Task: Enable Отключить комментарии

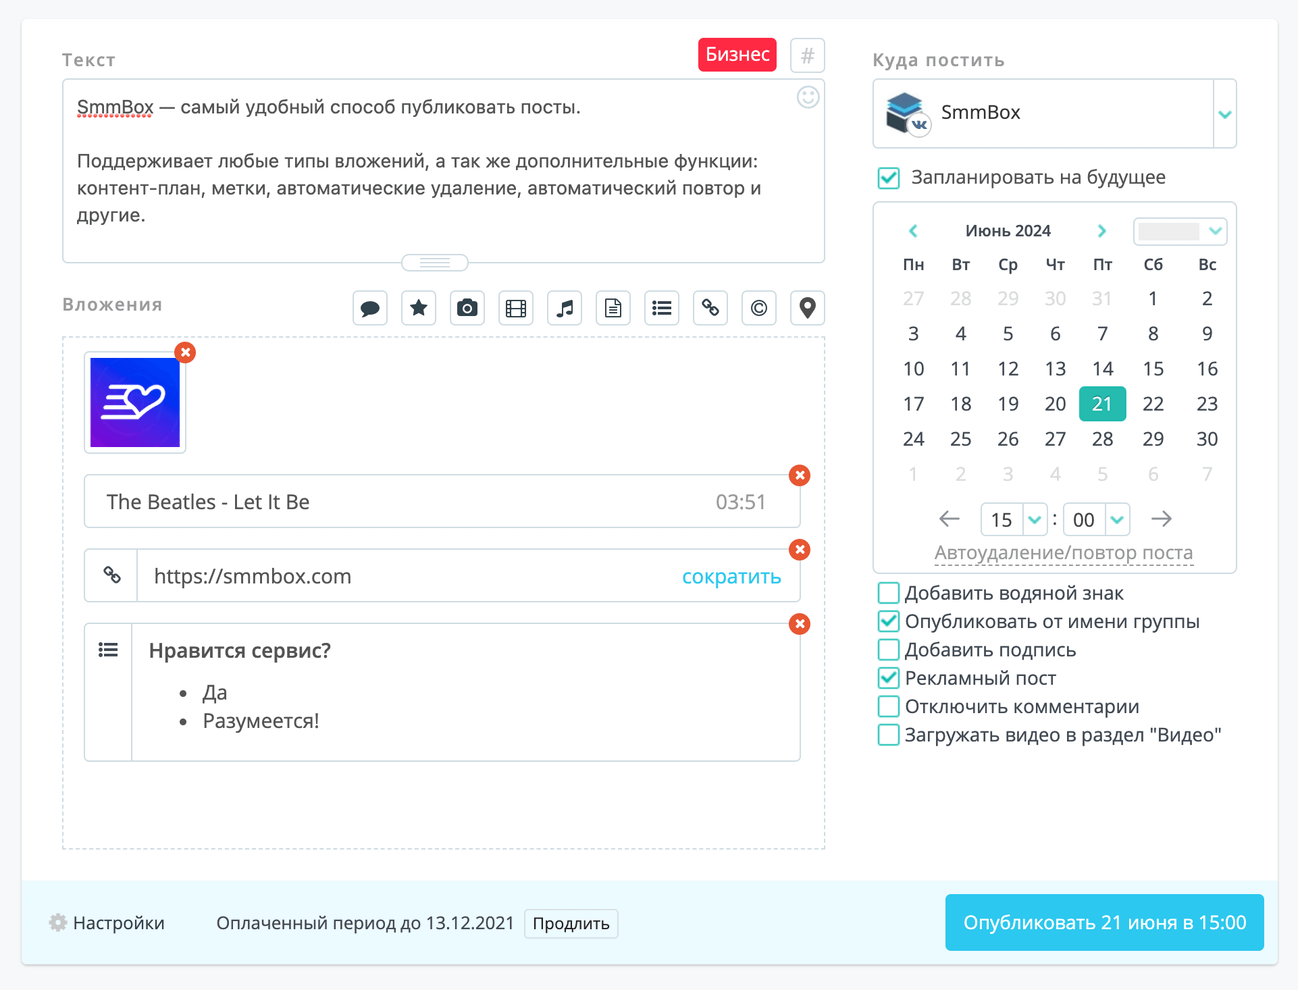Action: tap(888, 706)
